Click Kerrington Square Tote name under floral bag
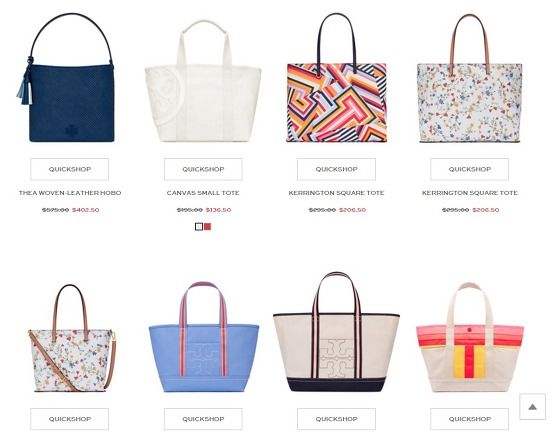This screenshot has height=433, width=550. (x=470, y=193)
